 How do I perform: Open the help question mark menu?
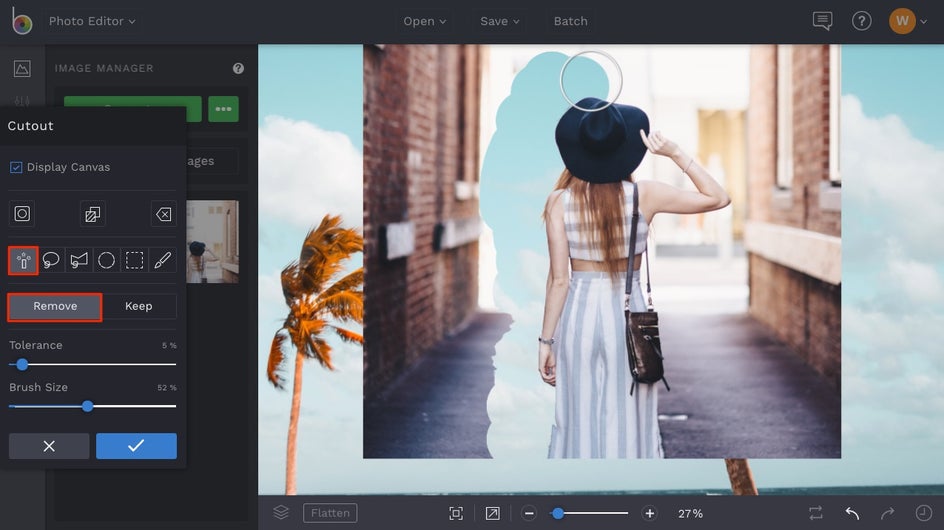pos(860,21)
